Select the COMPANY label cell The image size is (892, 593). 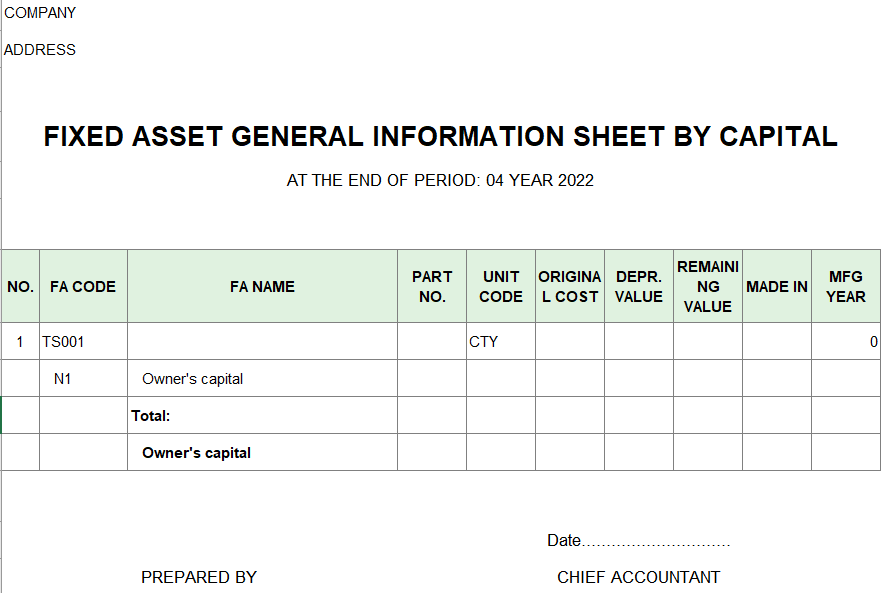pyautogui.click(x=40, y=13)
